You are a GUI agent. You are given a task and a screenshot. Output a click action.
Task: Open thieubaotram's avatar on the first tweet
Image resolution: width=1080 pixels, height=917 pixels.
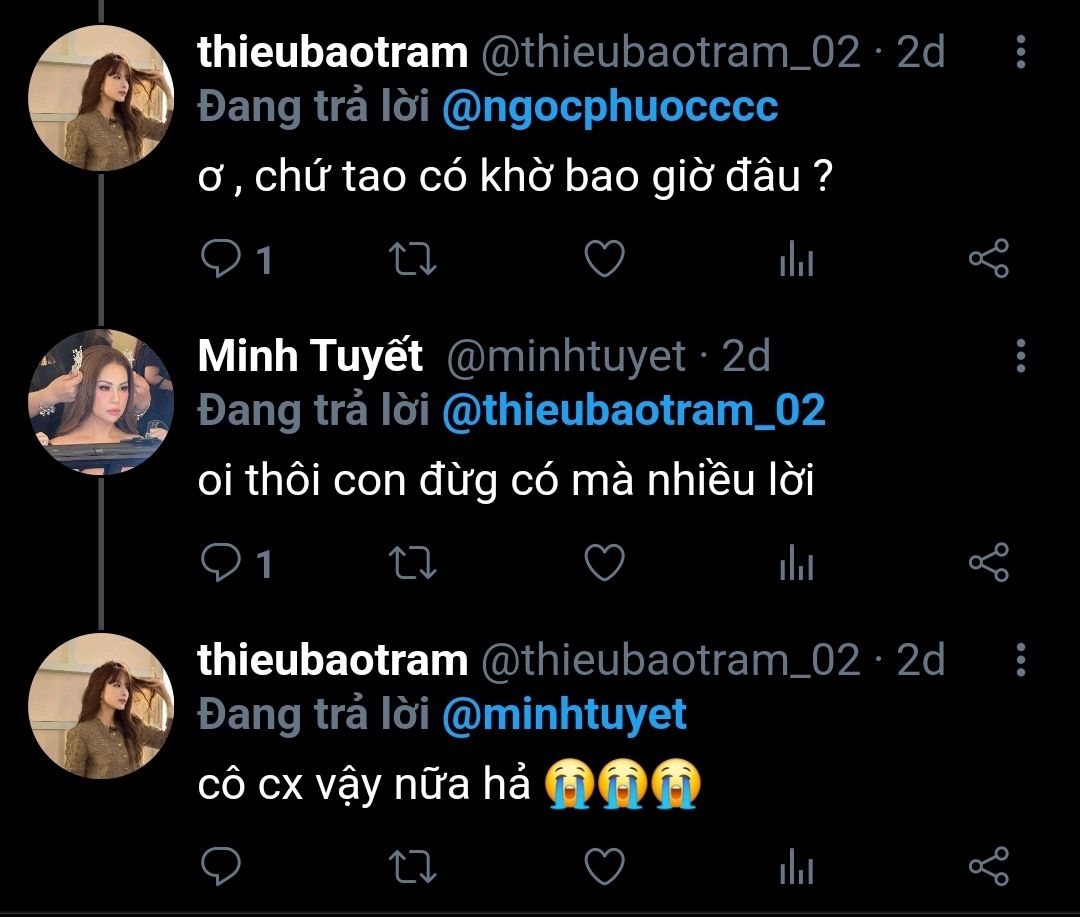pyautogui.click(x=101, y=98)
